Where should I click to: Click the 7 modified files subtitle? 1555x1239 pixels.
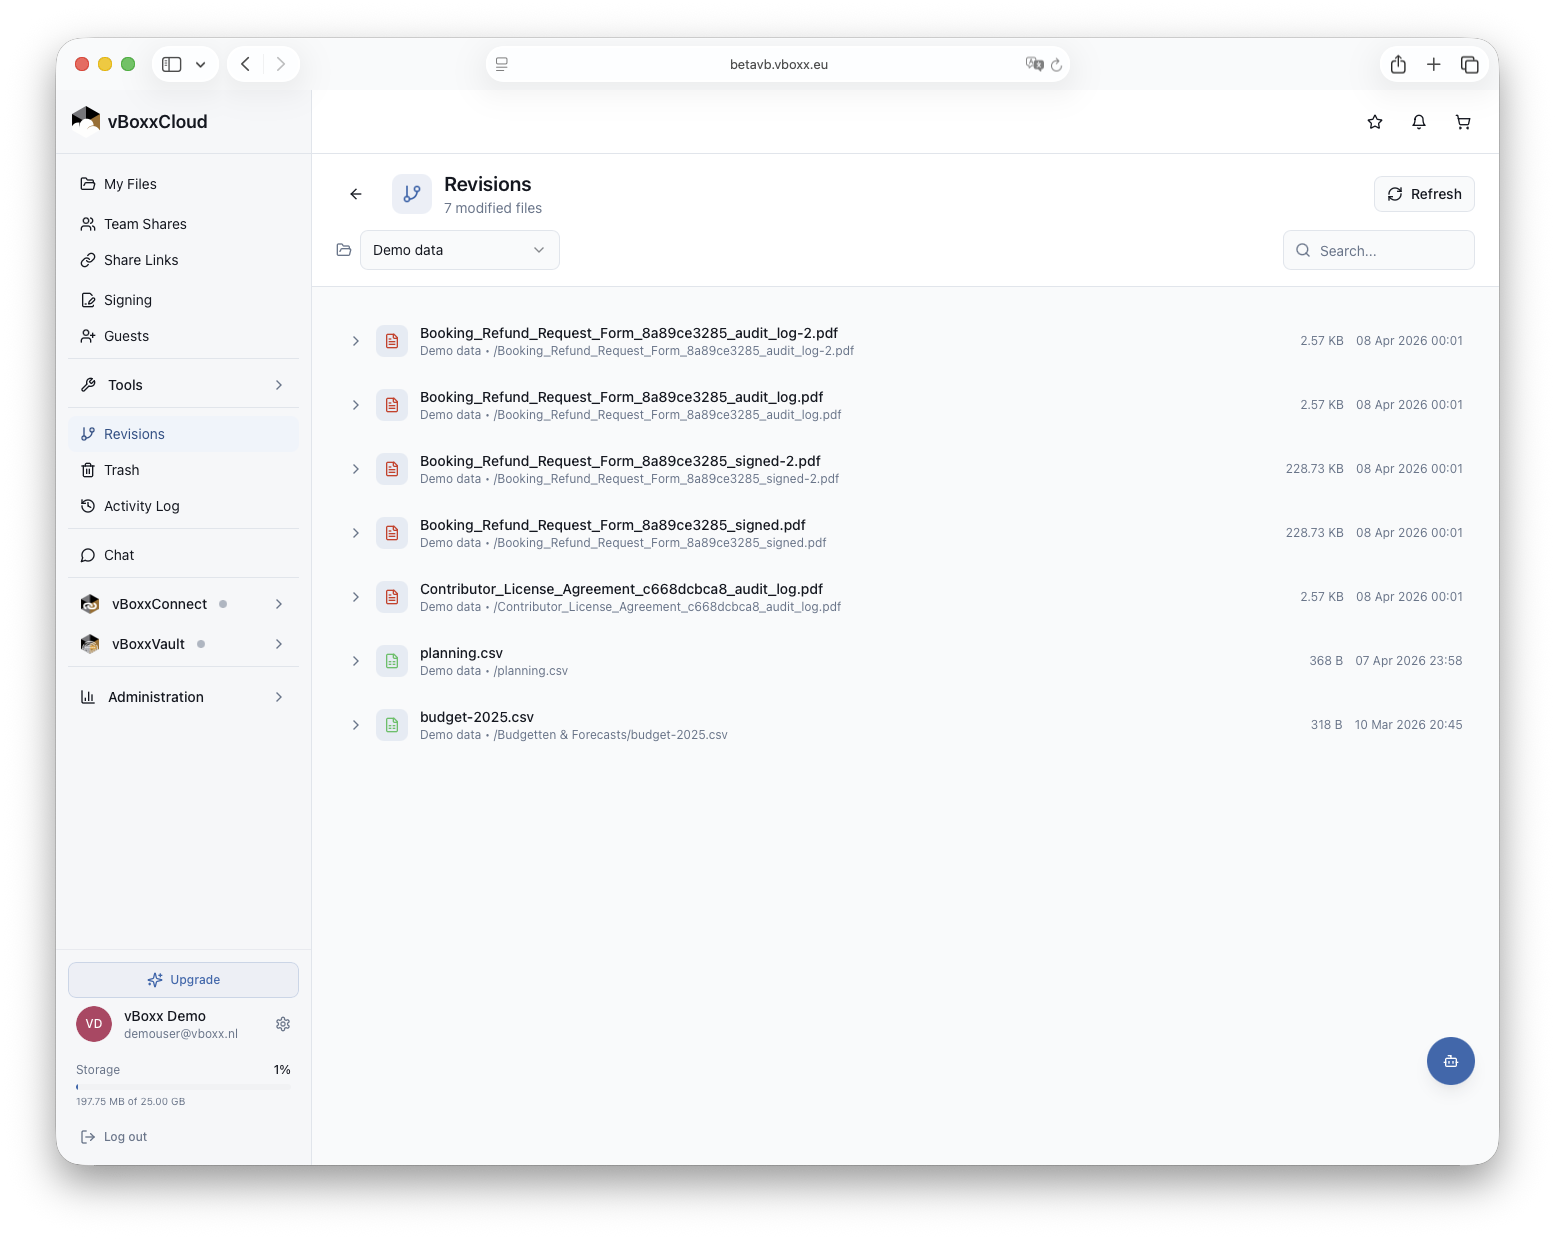(493, 208)
